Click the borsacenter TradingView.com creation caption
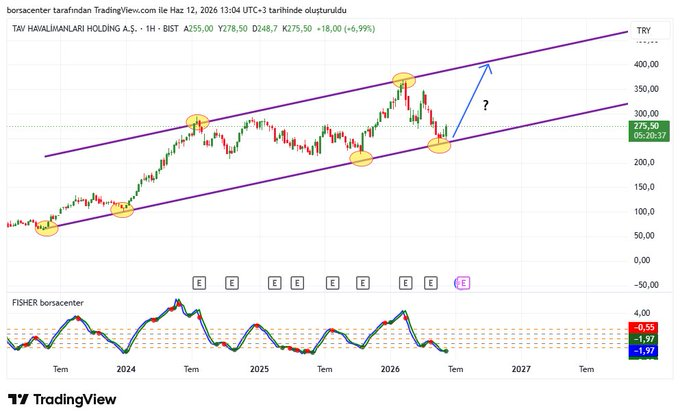680x420 pixels. click(177, 10)
